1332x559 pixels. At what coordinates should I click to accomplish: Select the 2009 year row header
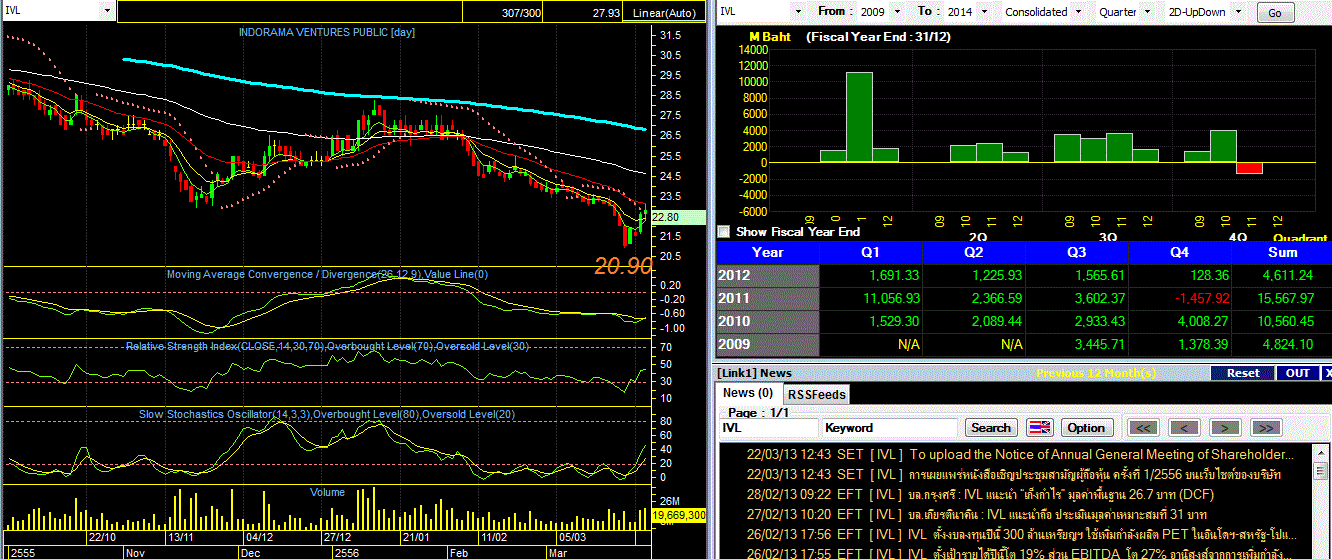tap(768, 344)
